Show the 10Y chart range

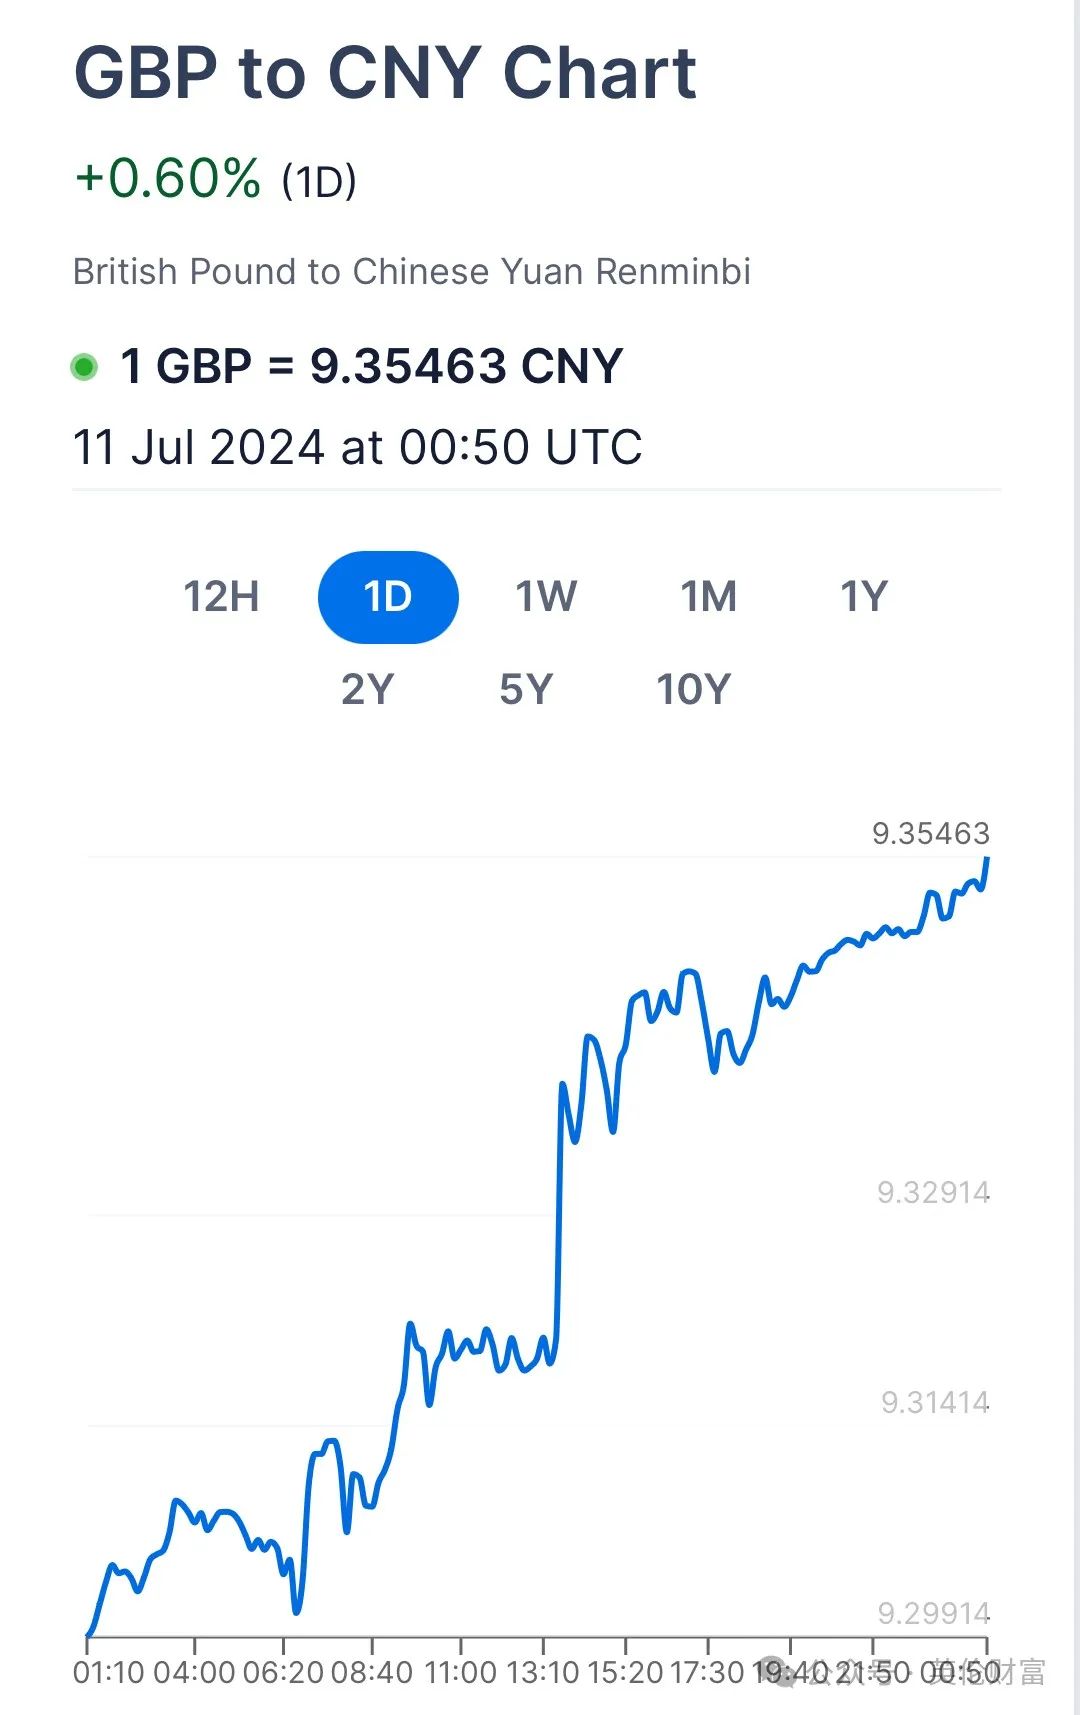(693, 689)
